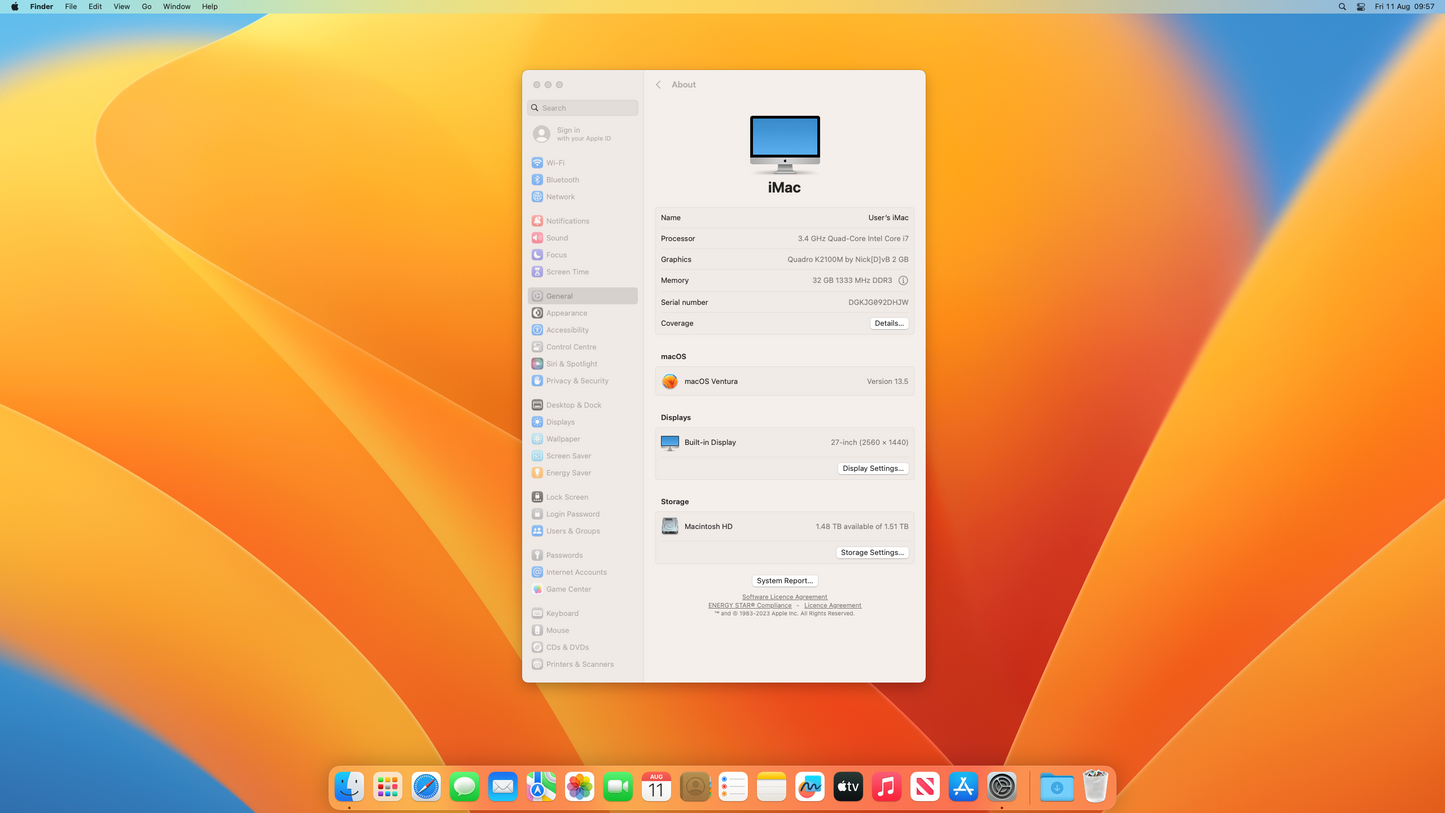Screen dimensions: 1445x813
Task: Click the serial number DGKJG892DHJW
Action: click(x=879, y=302)
